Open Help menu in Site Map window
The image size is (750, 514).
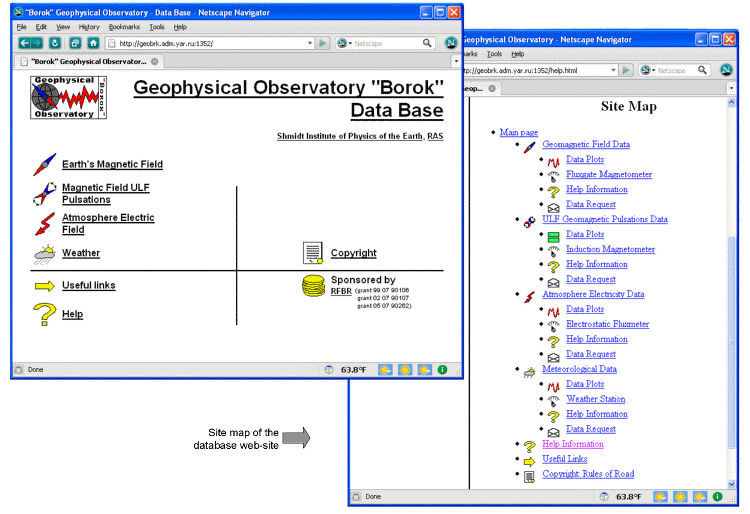518,54
